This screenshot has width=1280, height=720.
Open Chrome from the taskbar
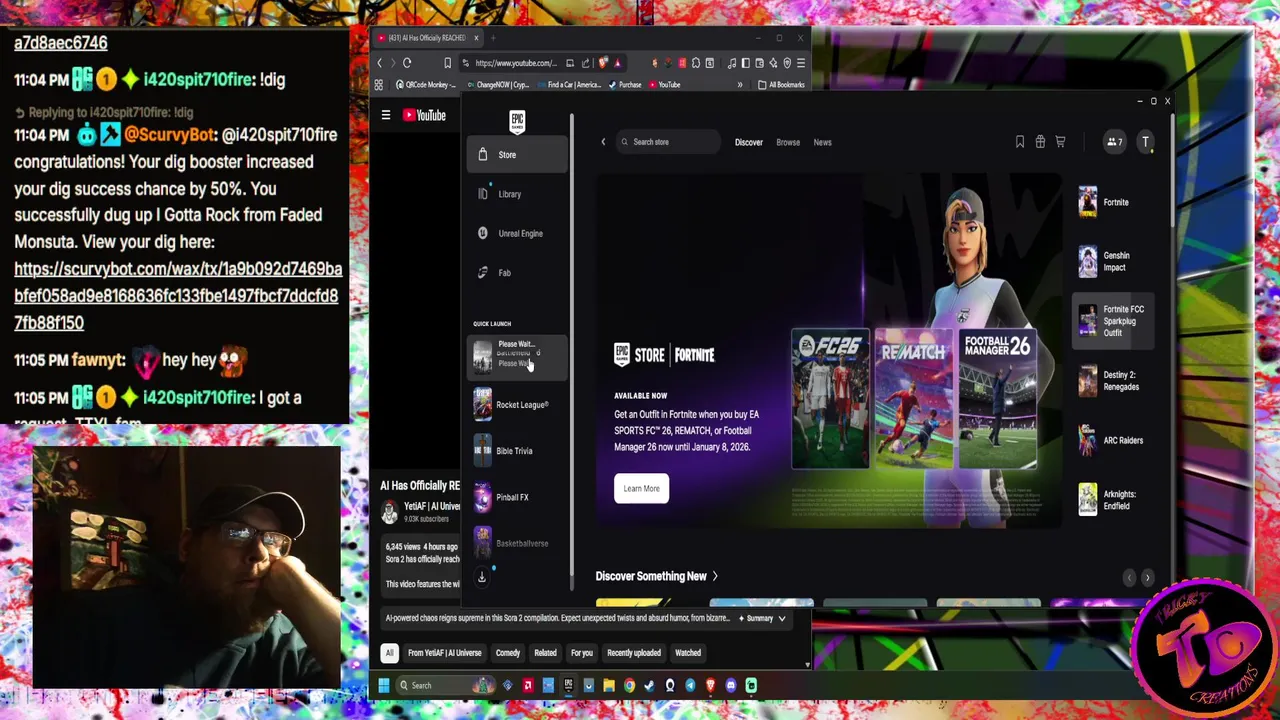click(629, 685)
